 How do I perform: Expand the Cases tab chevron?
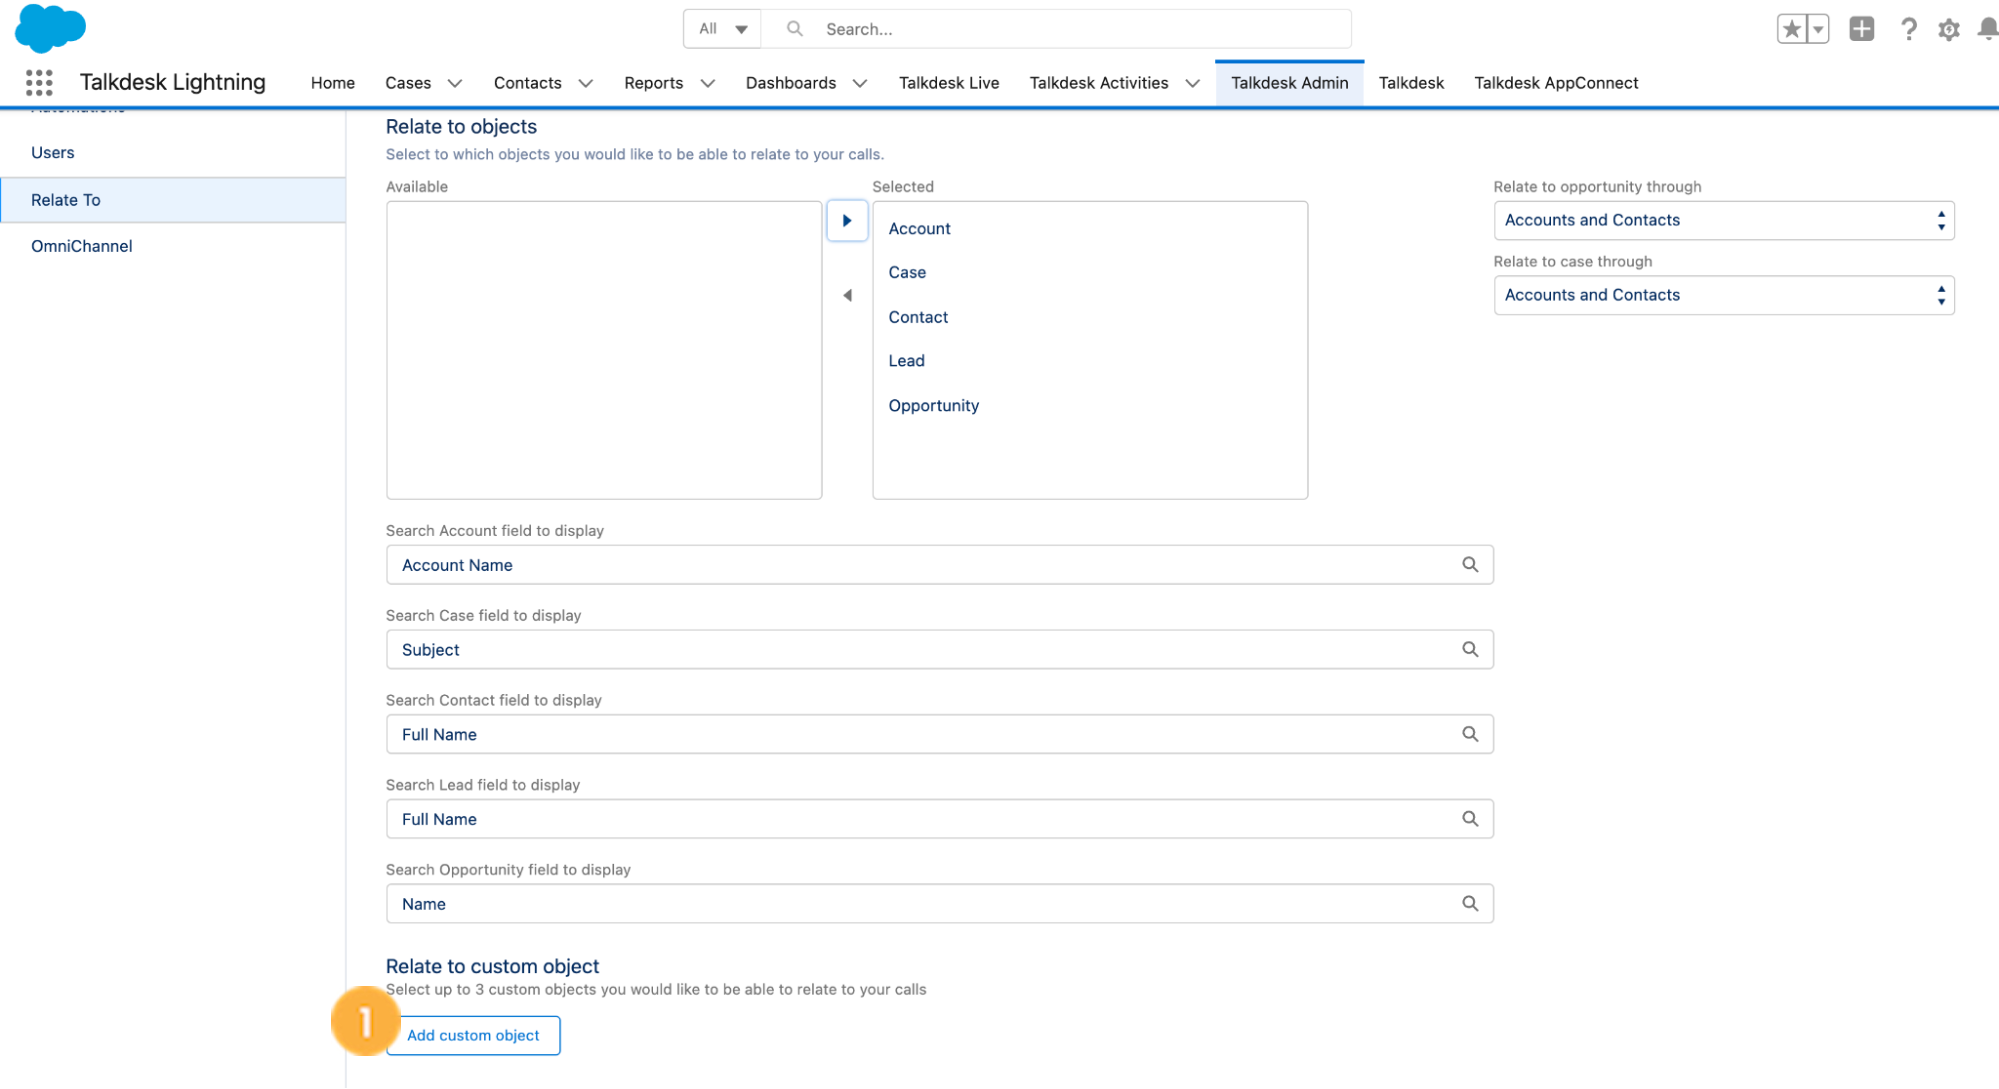[455, 83]
